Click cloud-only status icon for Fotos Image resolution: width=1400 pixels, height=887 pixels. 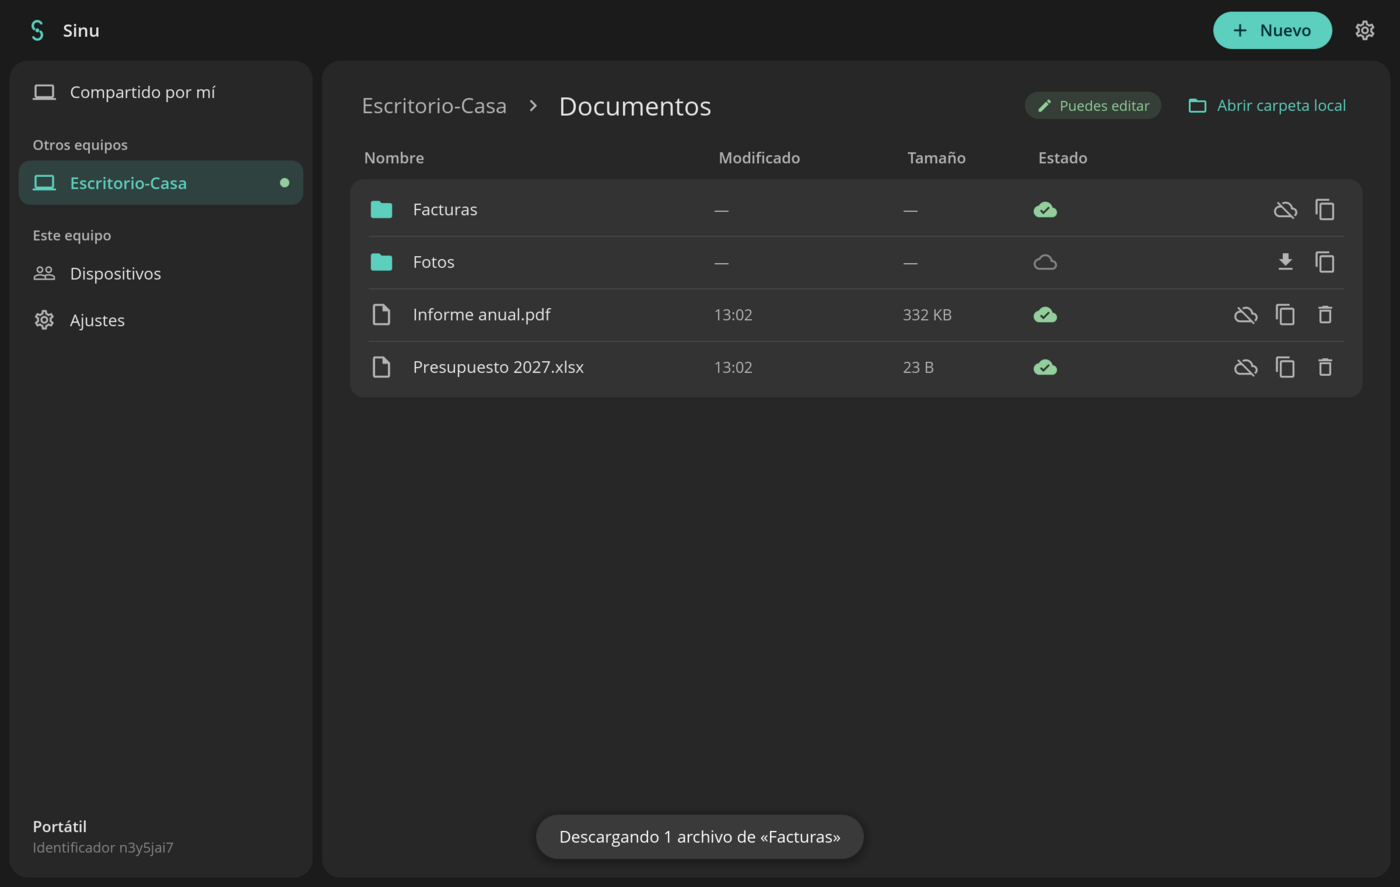pos(1045,262)
